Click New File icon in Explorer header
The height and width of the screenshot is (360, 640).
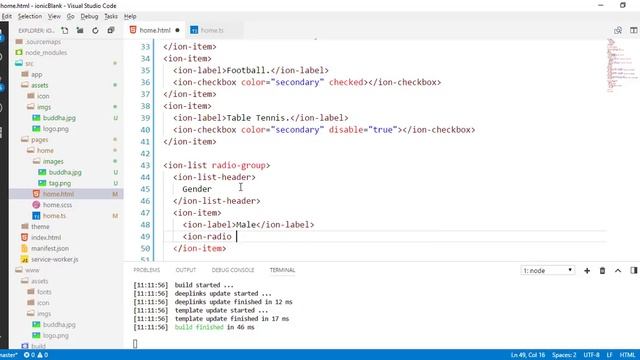(x=64, y=30)
